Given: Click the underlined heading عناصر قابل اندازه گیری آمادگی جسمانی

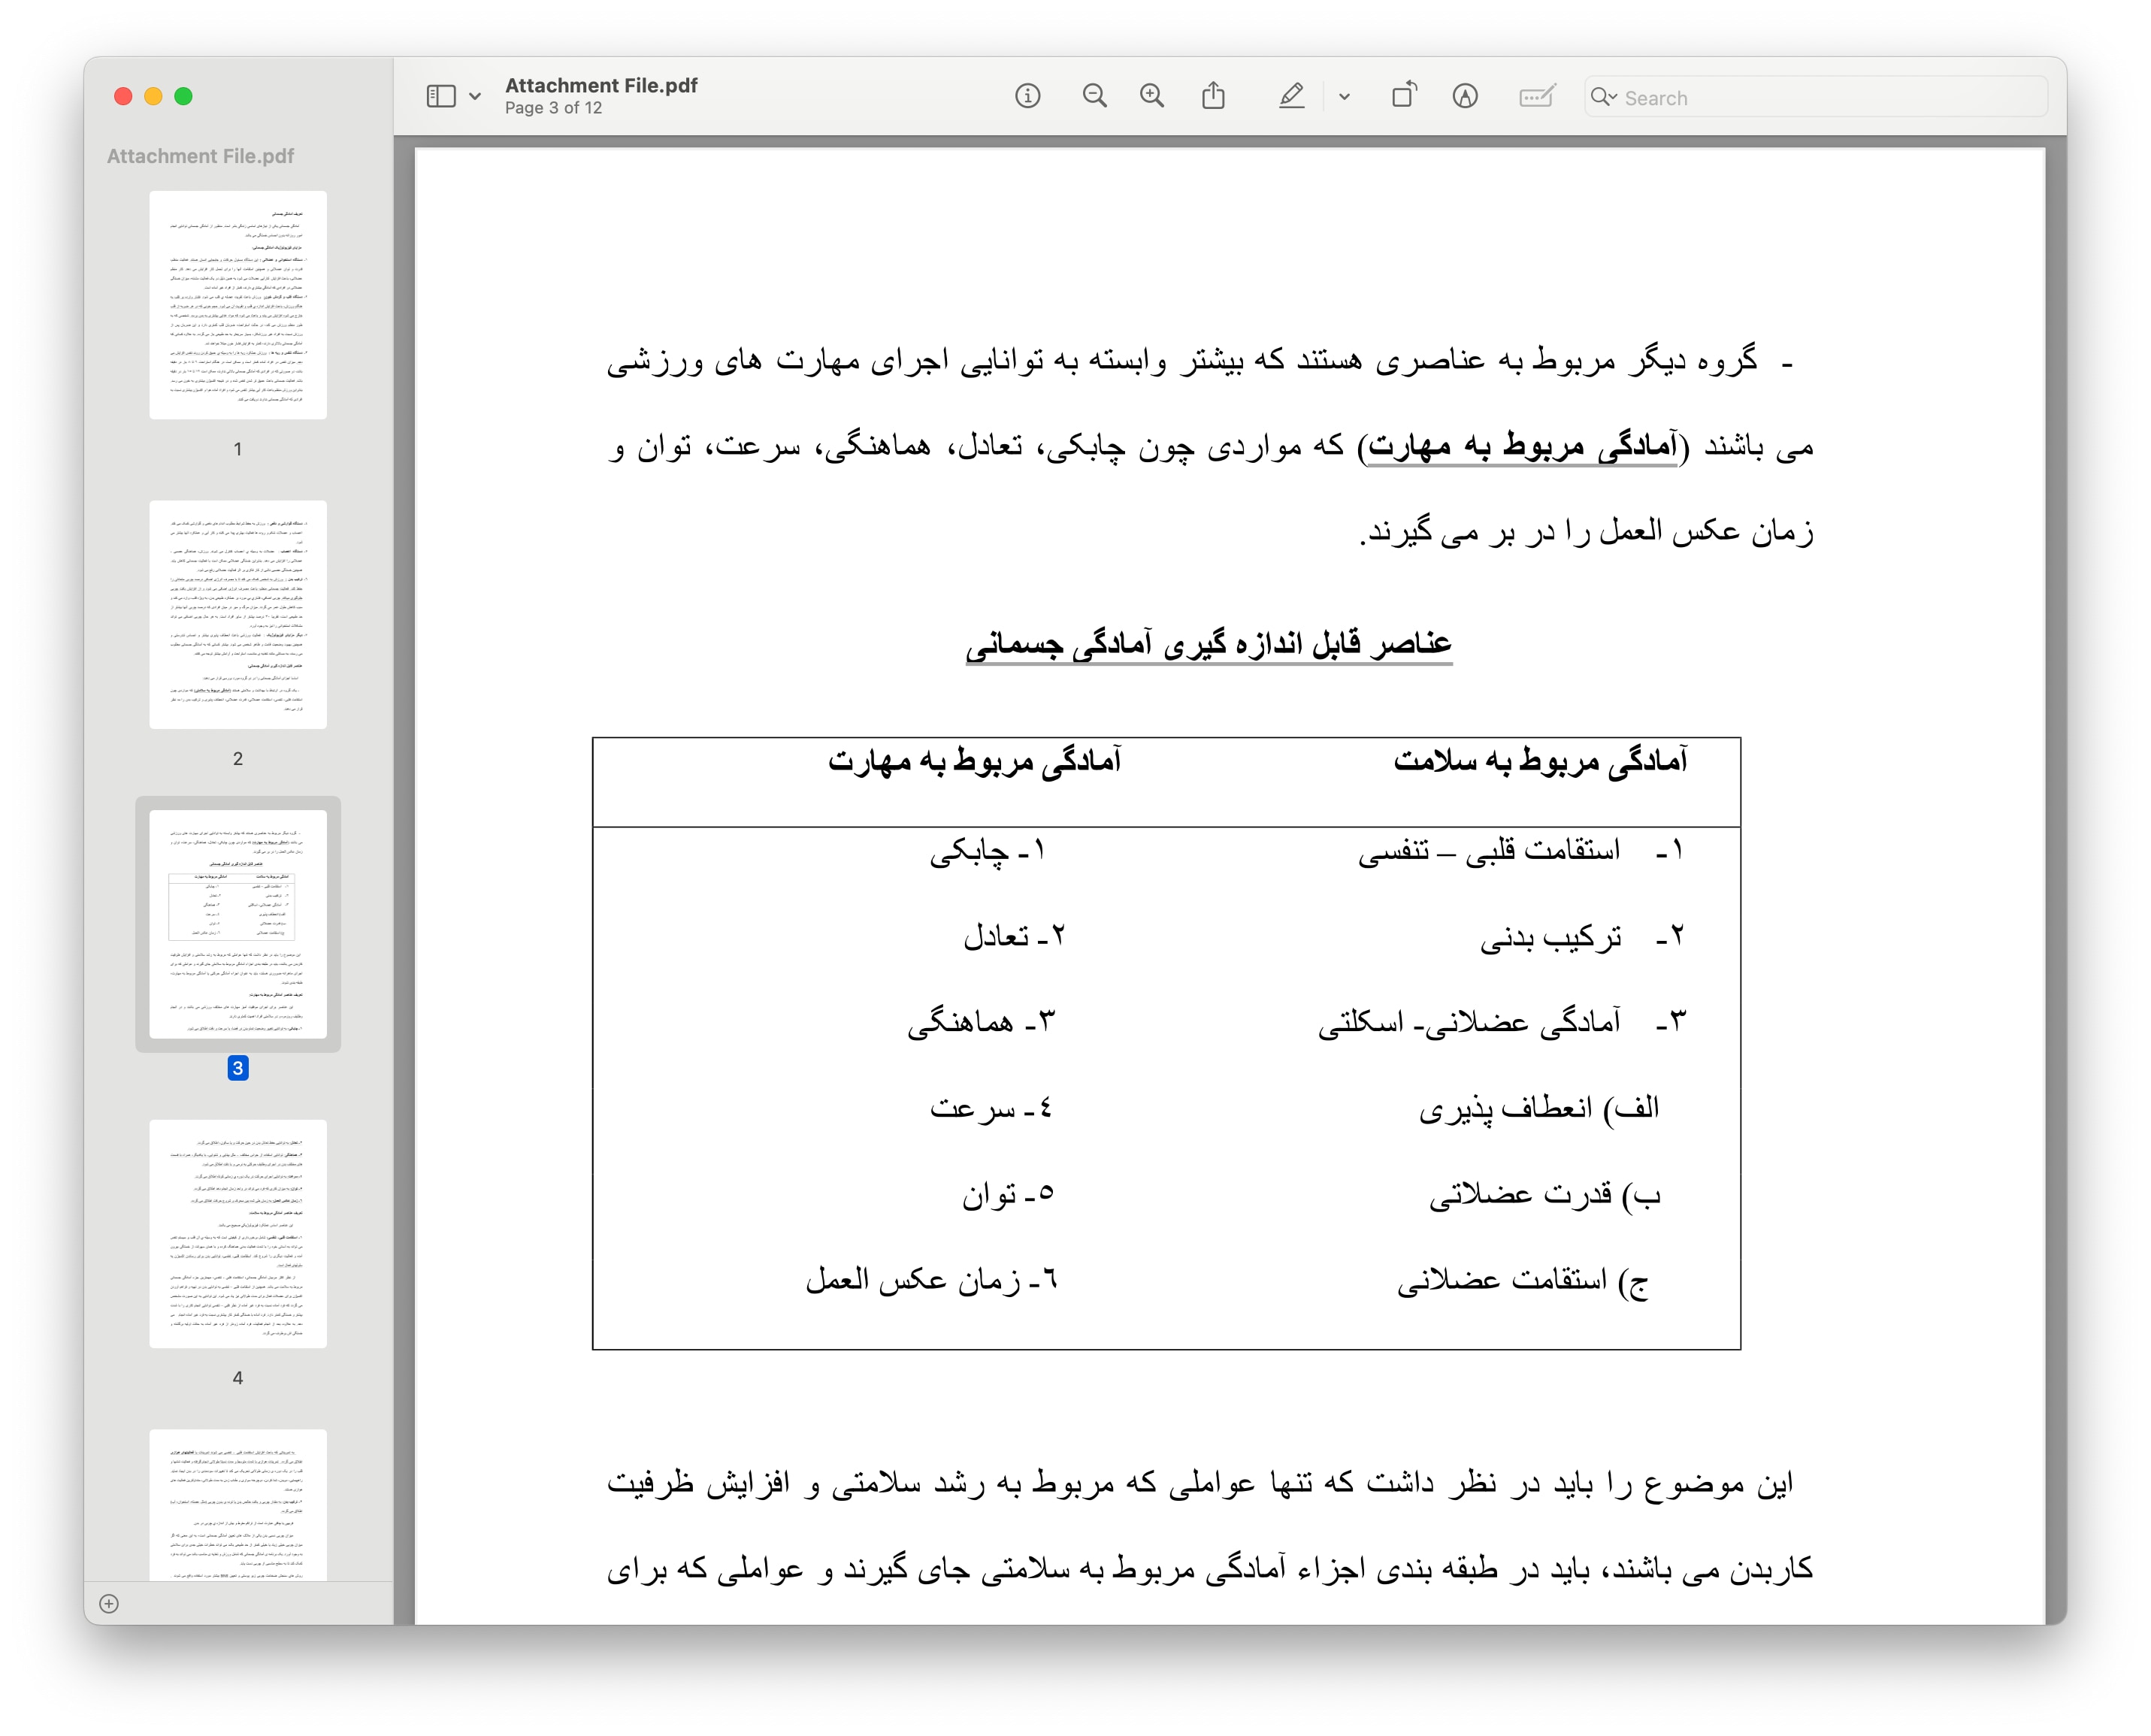Looking at the screenshot, I should click(x=1208, y=643).
